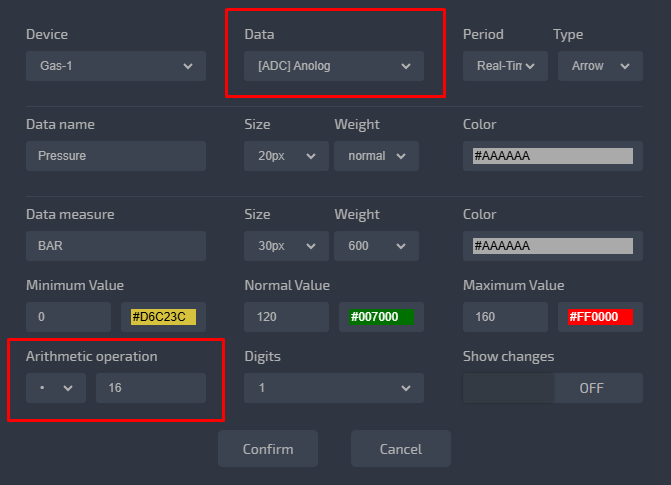Pick the red #FF0000 maximum color

pyautogui.click(x=600, y=317)
